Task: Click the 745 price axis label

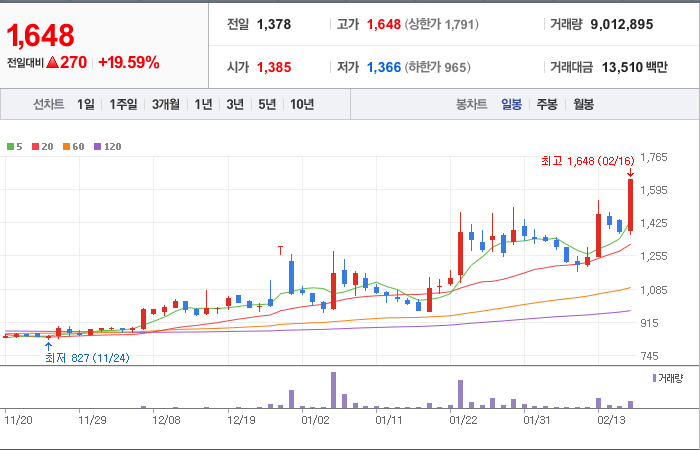Action: point(649,356)
